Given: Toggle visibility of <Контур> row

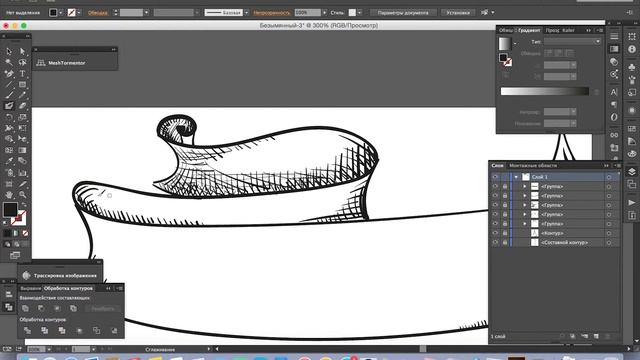Looking at the screenshot, I should point(495,233).
